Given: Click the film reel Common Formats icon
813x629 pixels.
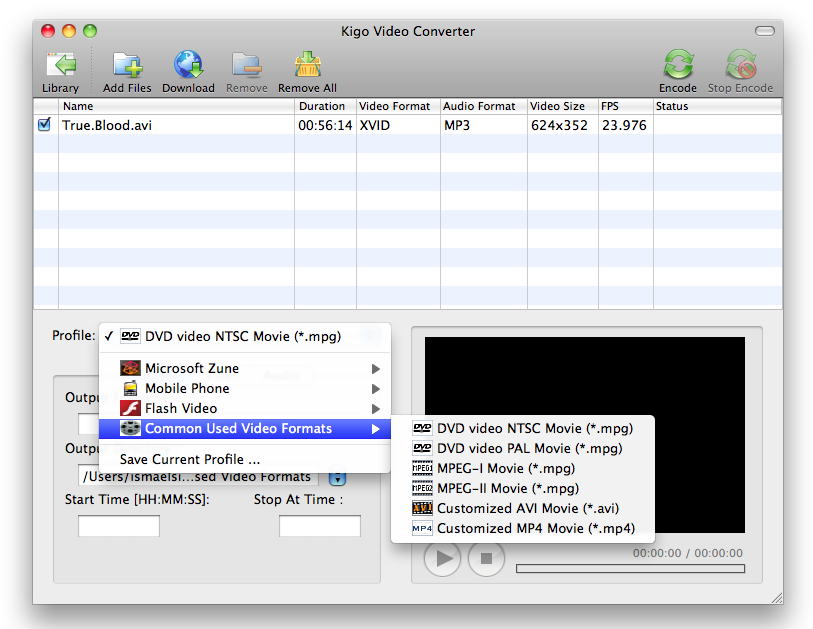Looking at the screenshot, I should point(130,428).
